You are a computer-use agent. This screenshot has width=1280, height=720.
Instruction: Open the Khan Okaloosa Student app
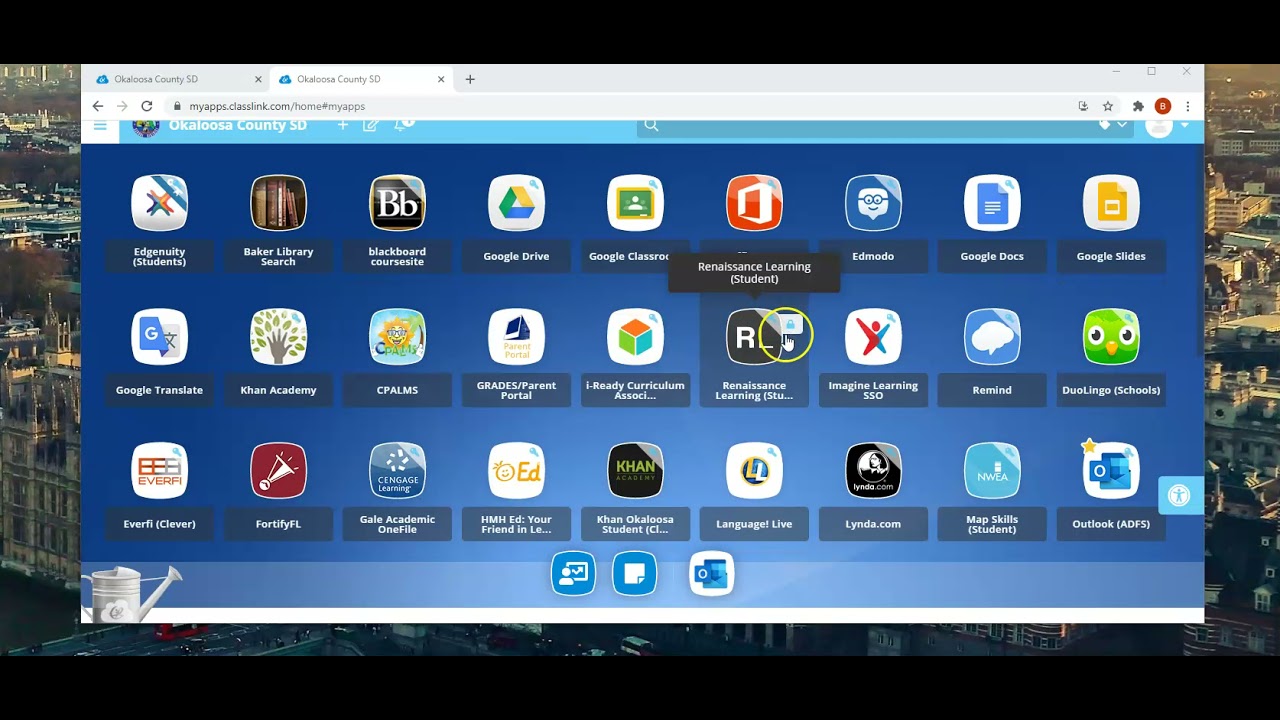coord(635,471)
